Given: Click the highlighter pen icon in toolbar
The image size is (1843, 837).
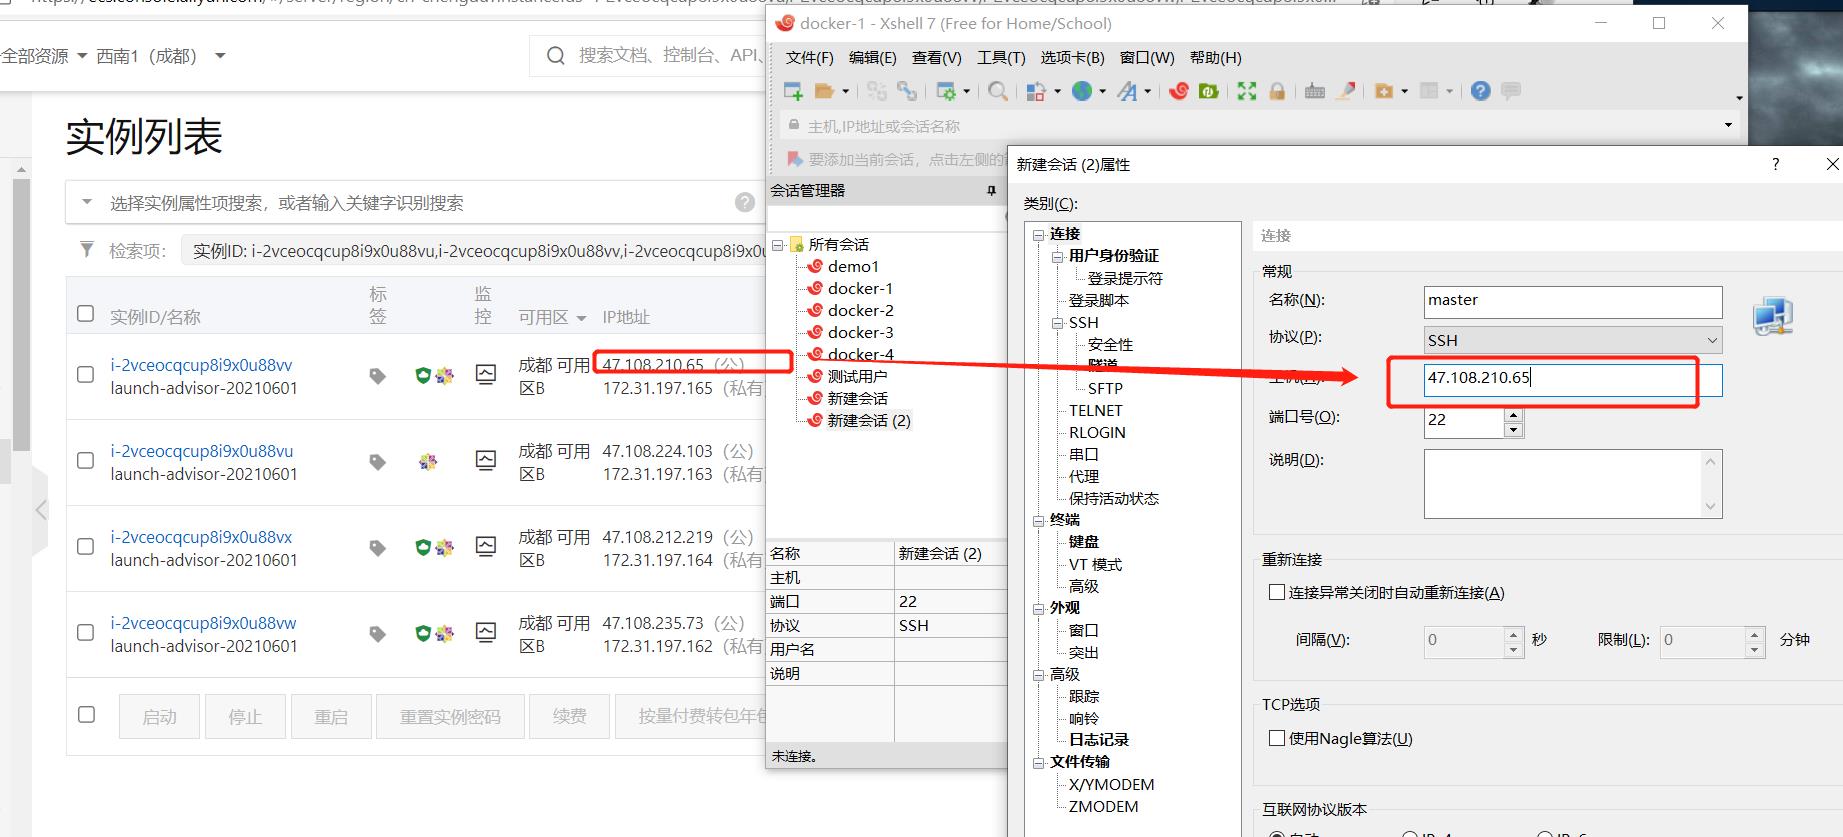Looking at the screenshot, I should 1347,91.
